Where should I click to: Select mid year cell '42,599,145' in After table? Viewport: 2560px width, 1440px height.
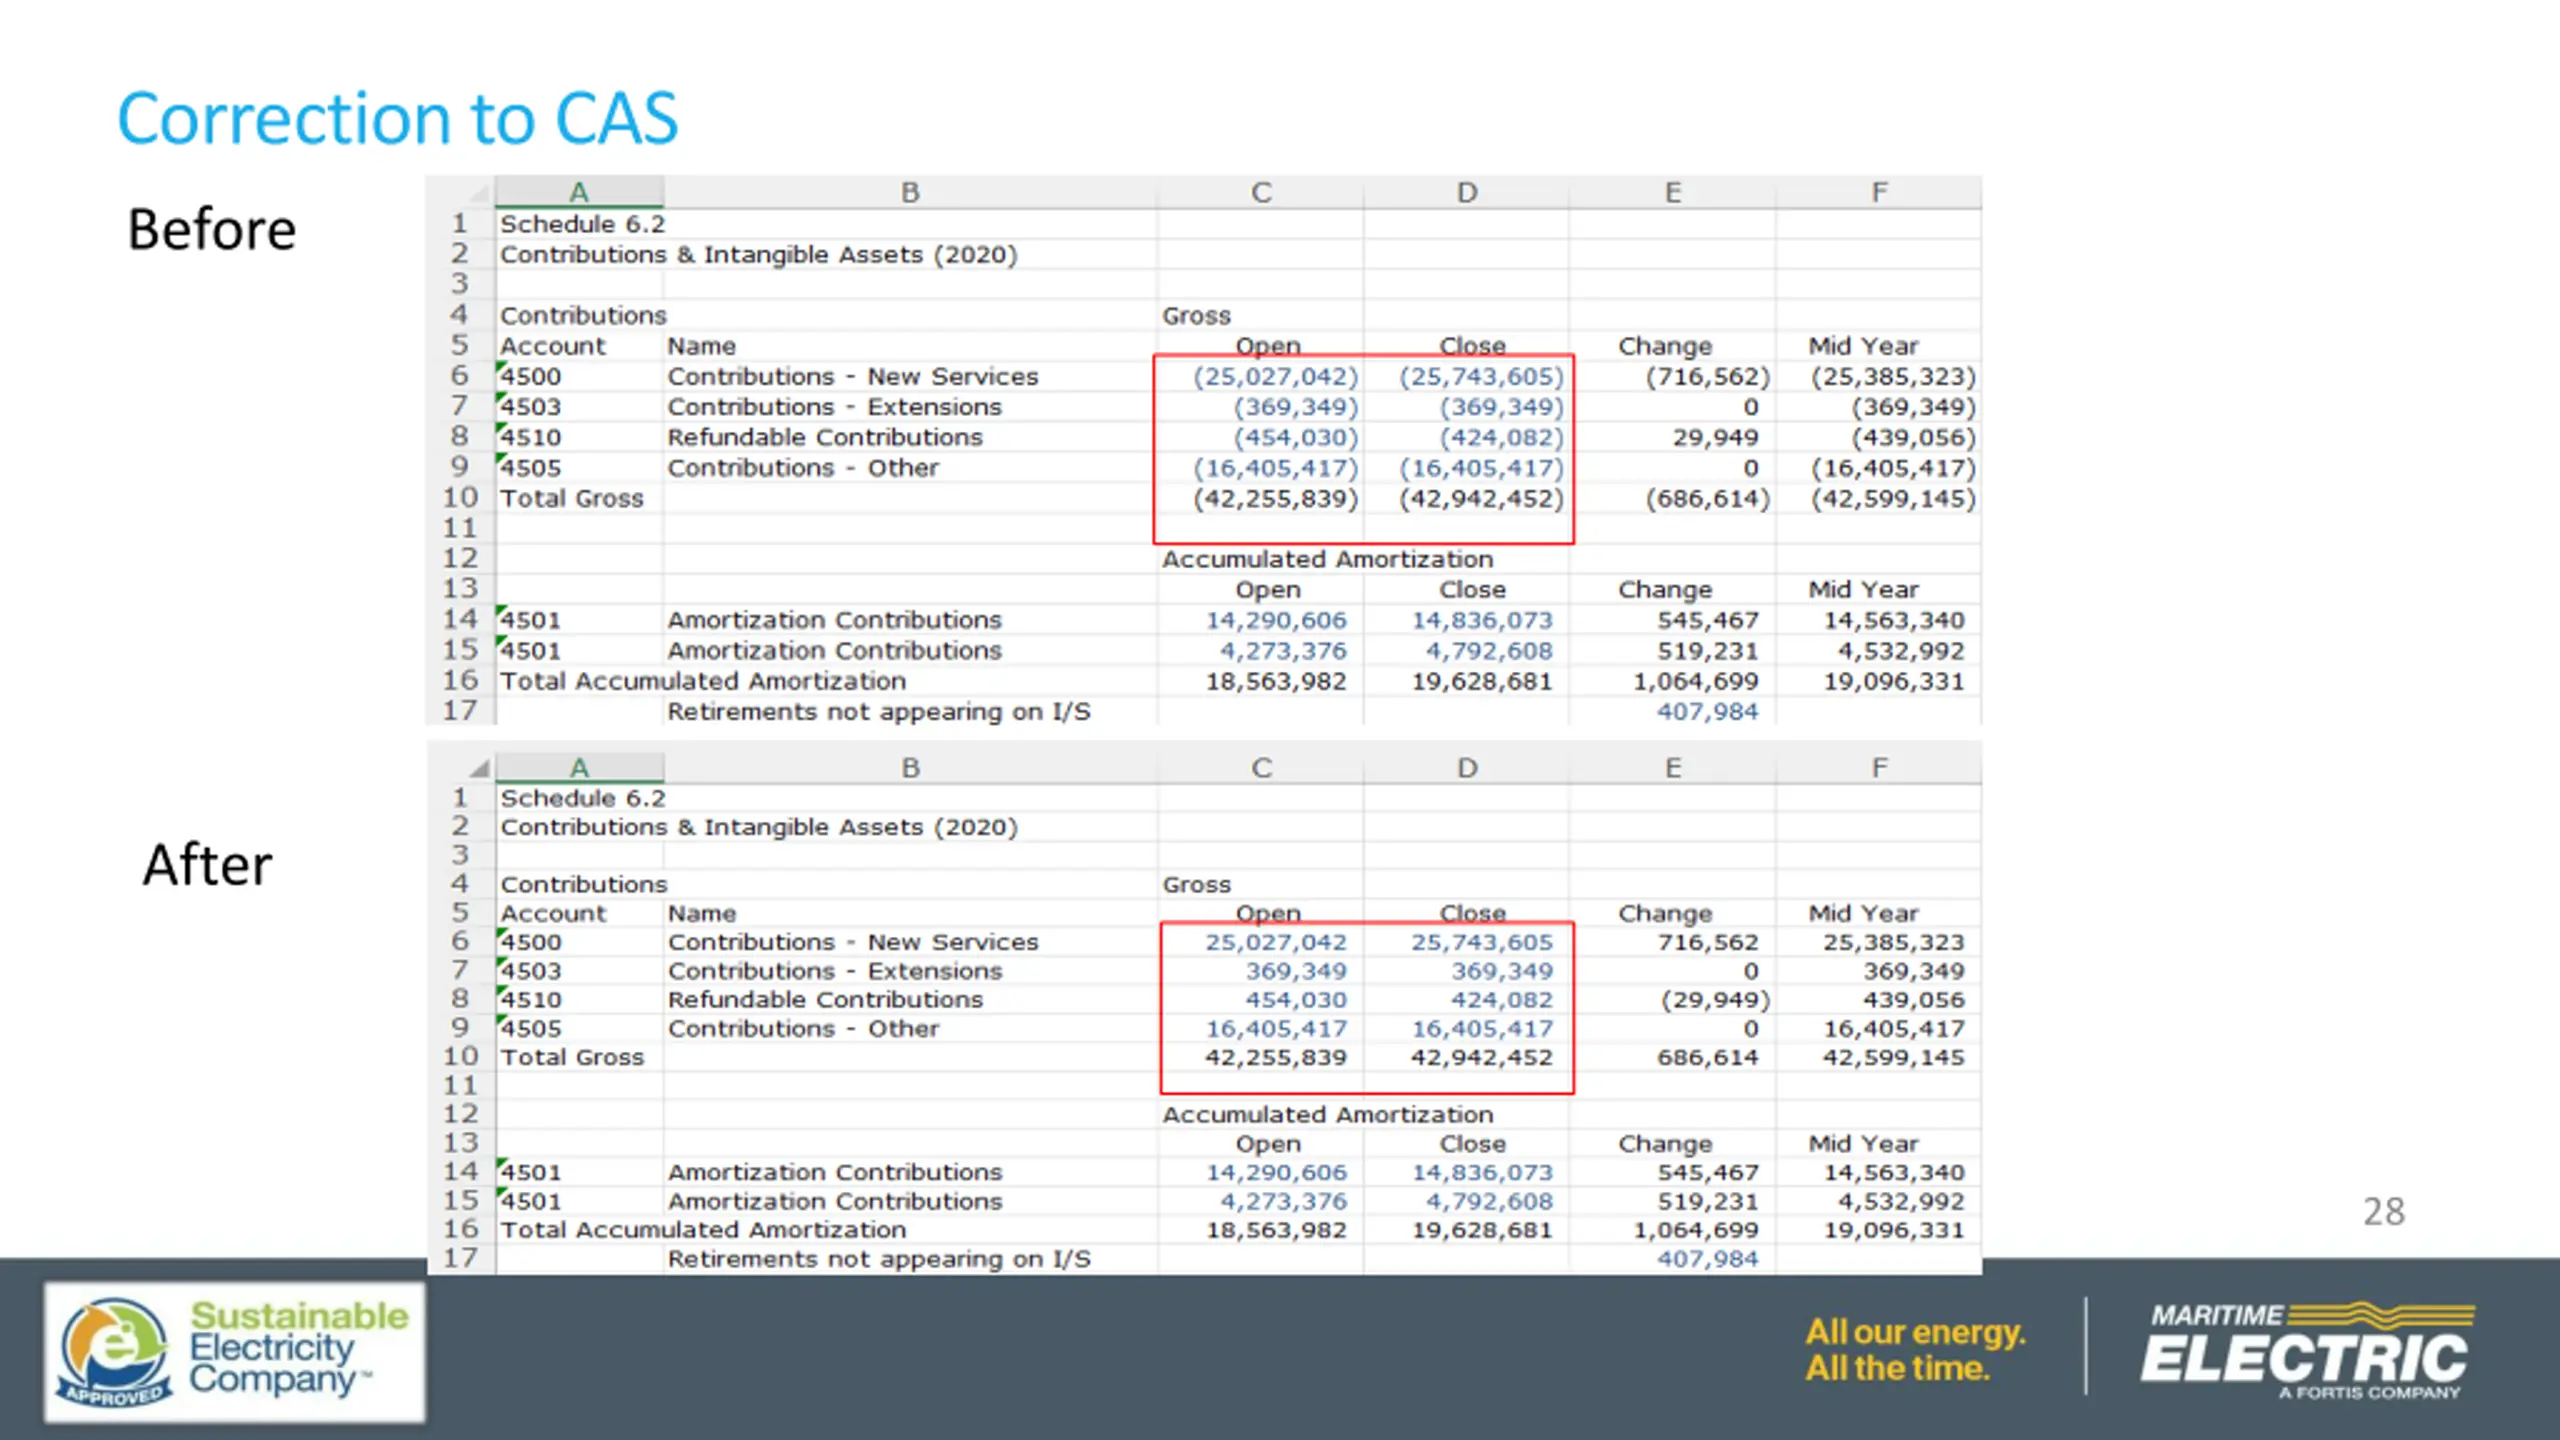[1893, 1058]
